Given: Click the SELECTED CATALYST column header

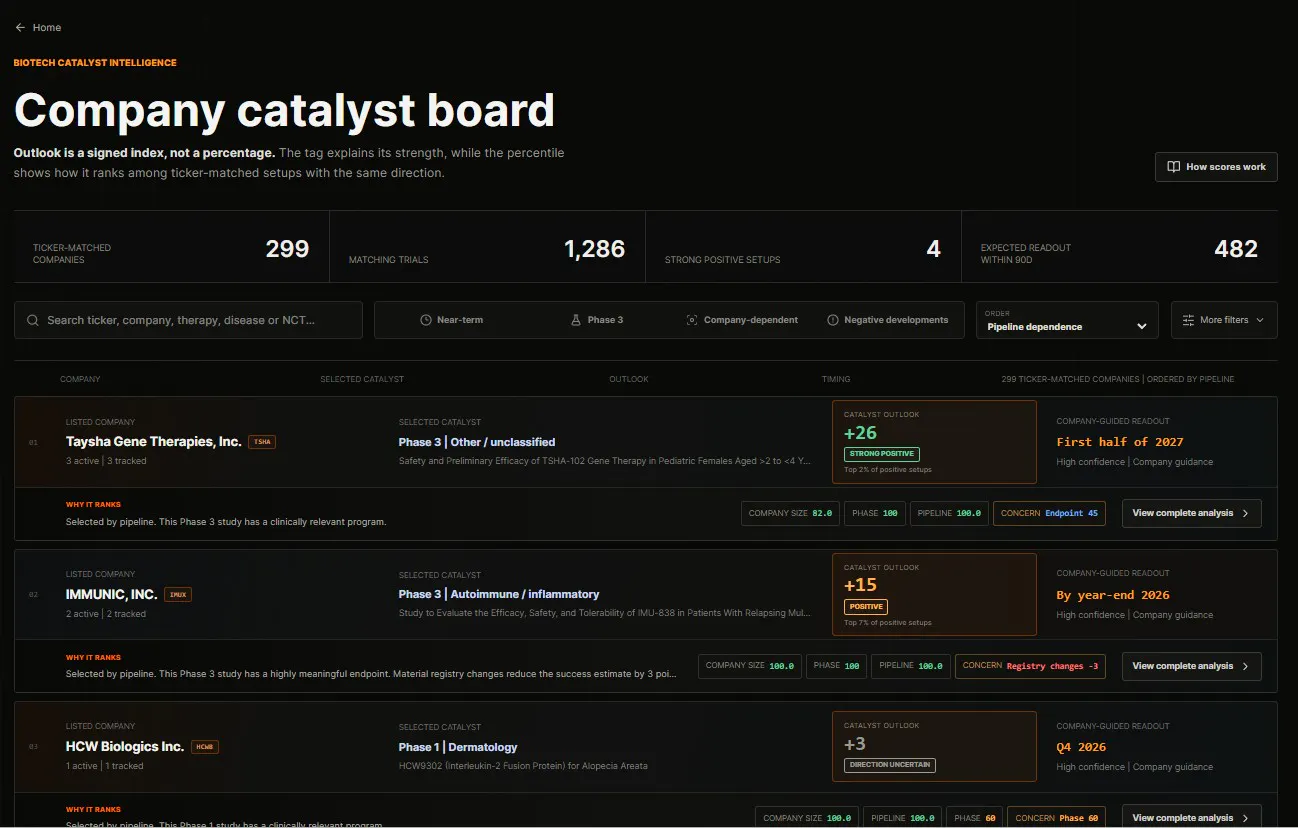Looking at the screenshot, I should [x=362, y=379].
